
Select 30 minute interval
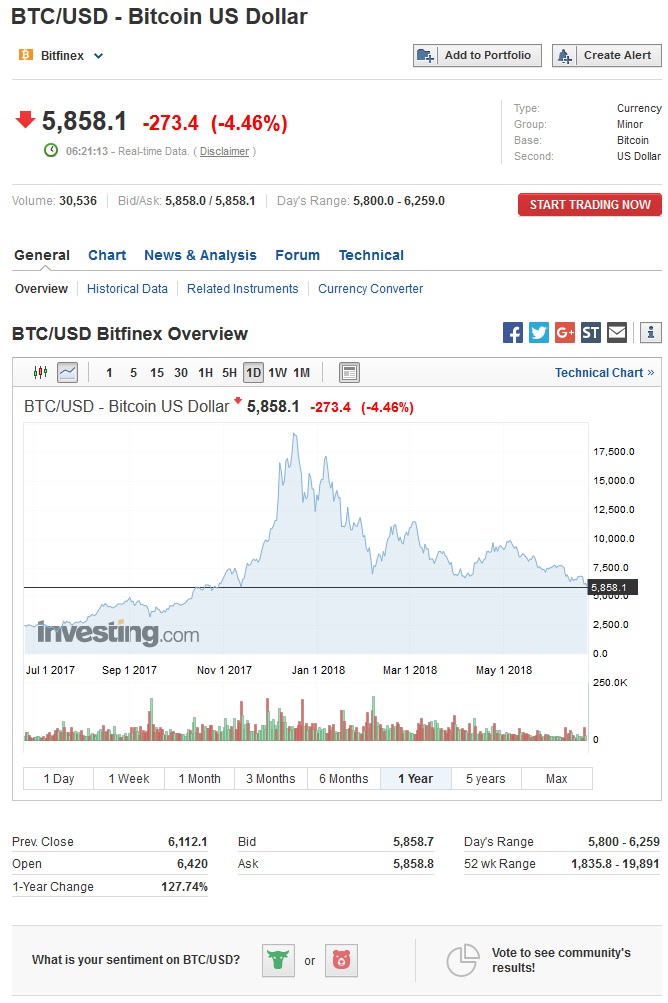(x=181, y=373)
